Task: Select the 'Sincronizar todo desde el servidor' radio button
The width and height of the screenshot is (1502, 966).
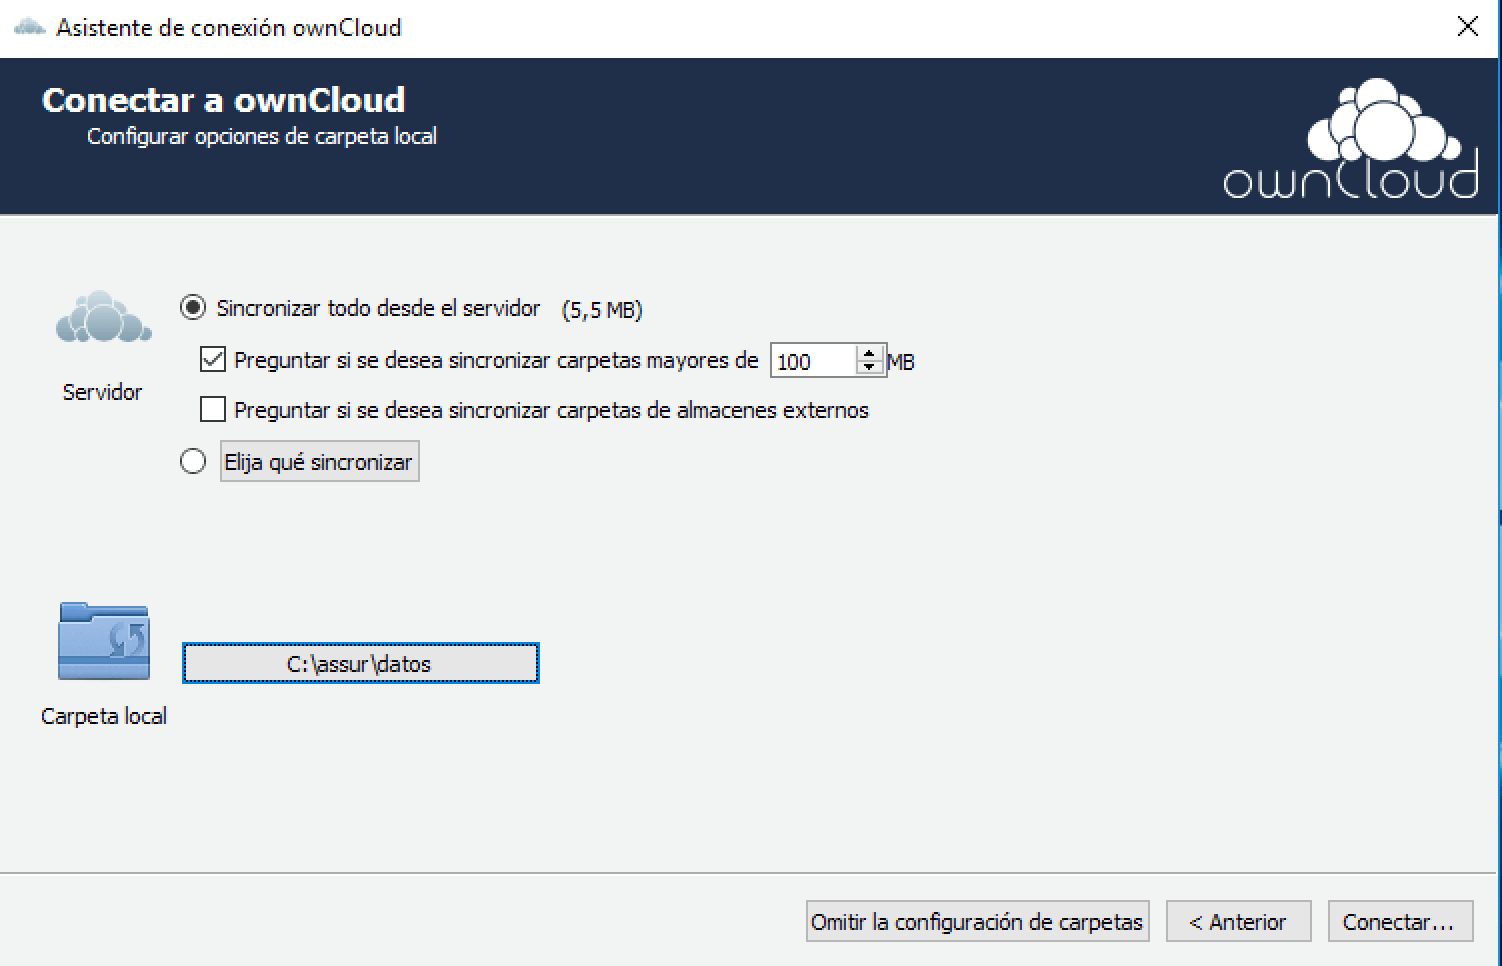Action: point(193,308)
